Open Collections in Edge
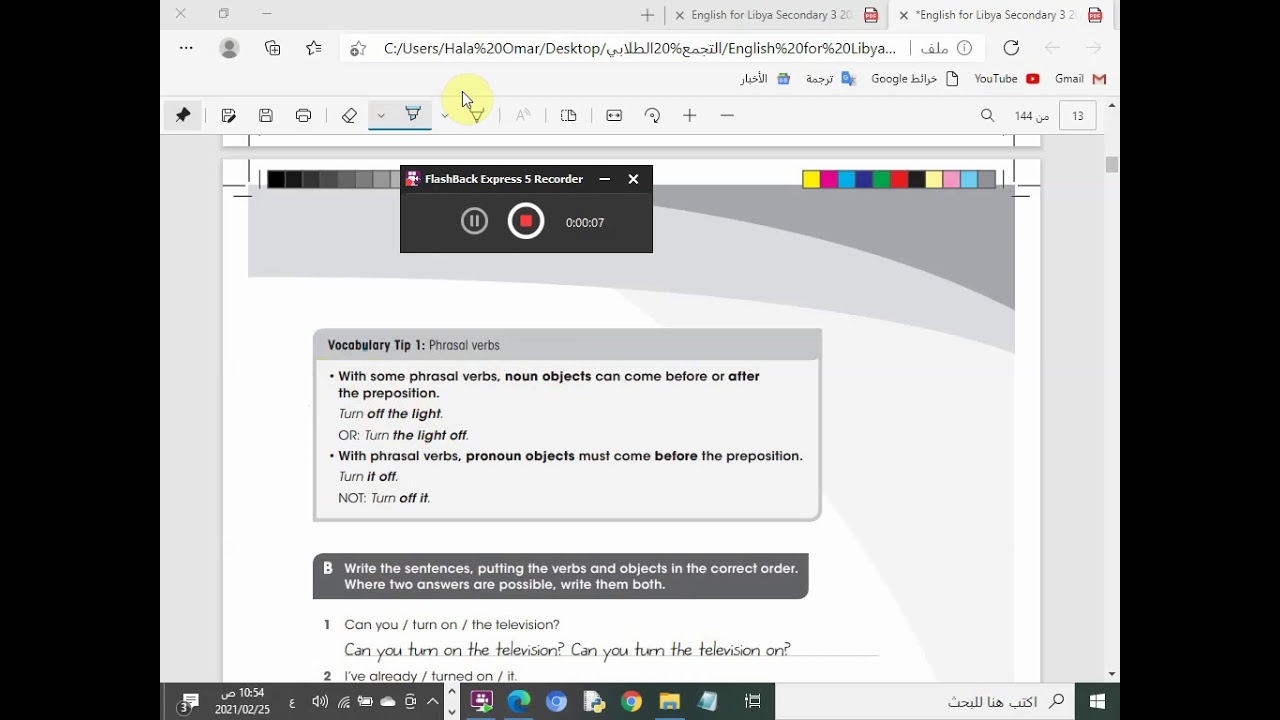 272,48
